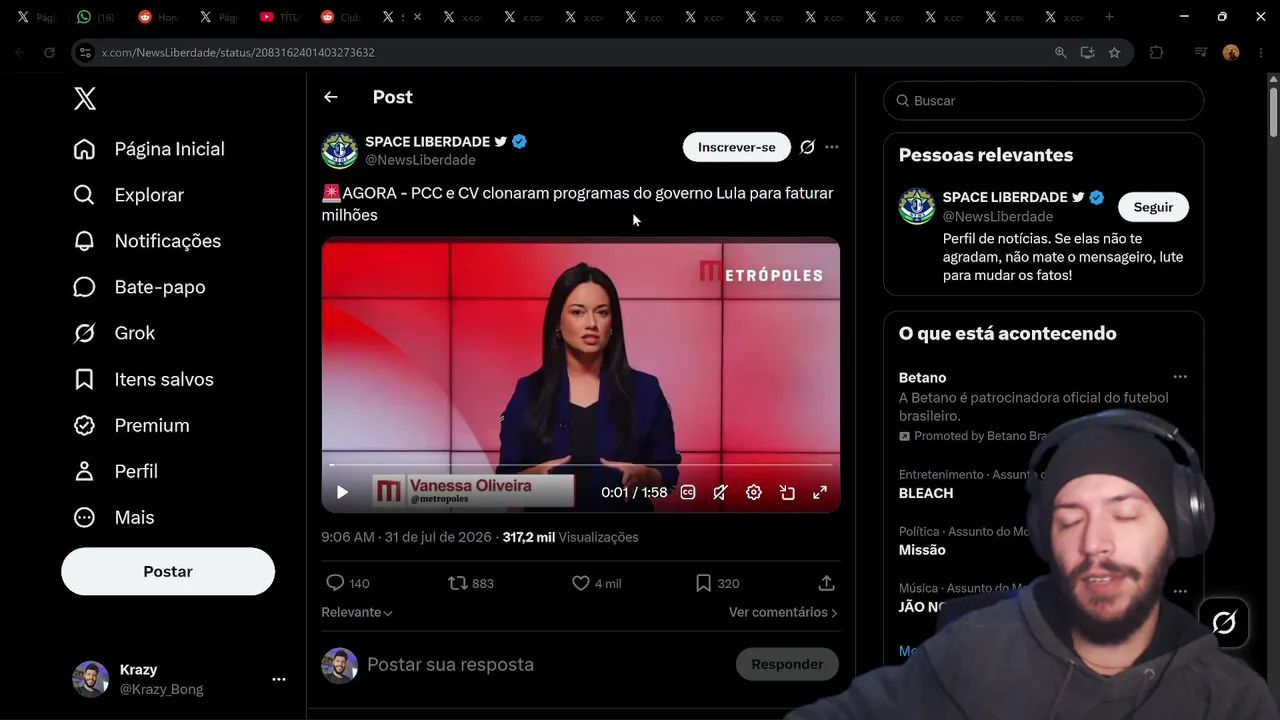Click the page's vertical scrollbar

[x=1273, y=112]
